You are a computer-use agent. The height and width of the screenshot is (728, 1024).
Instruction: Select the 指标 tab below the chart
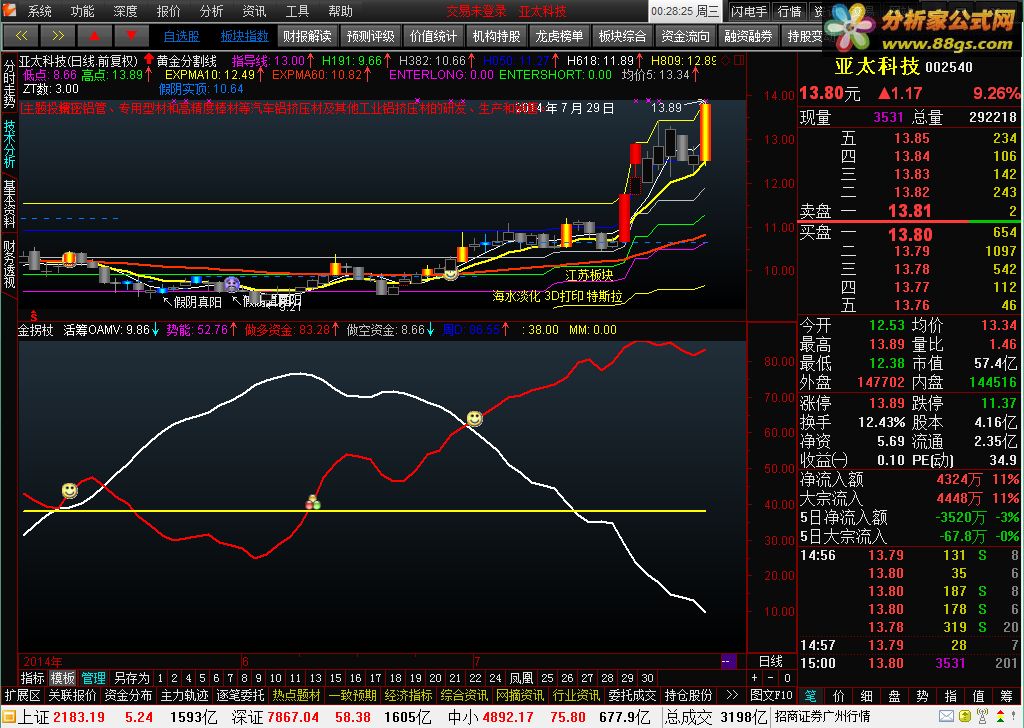(x=33, y=678)
